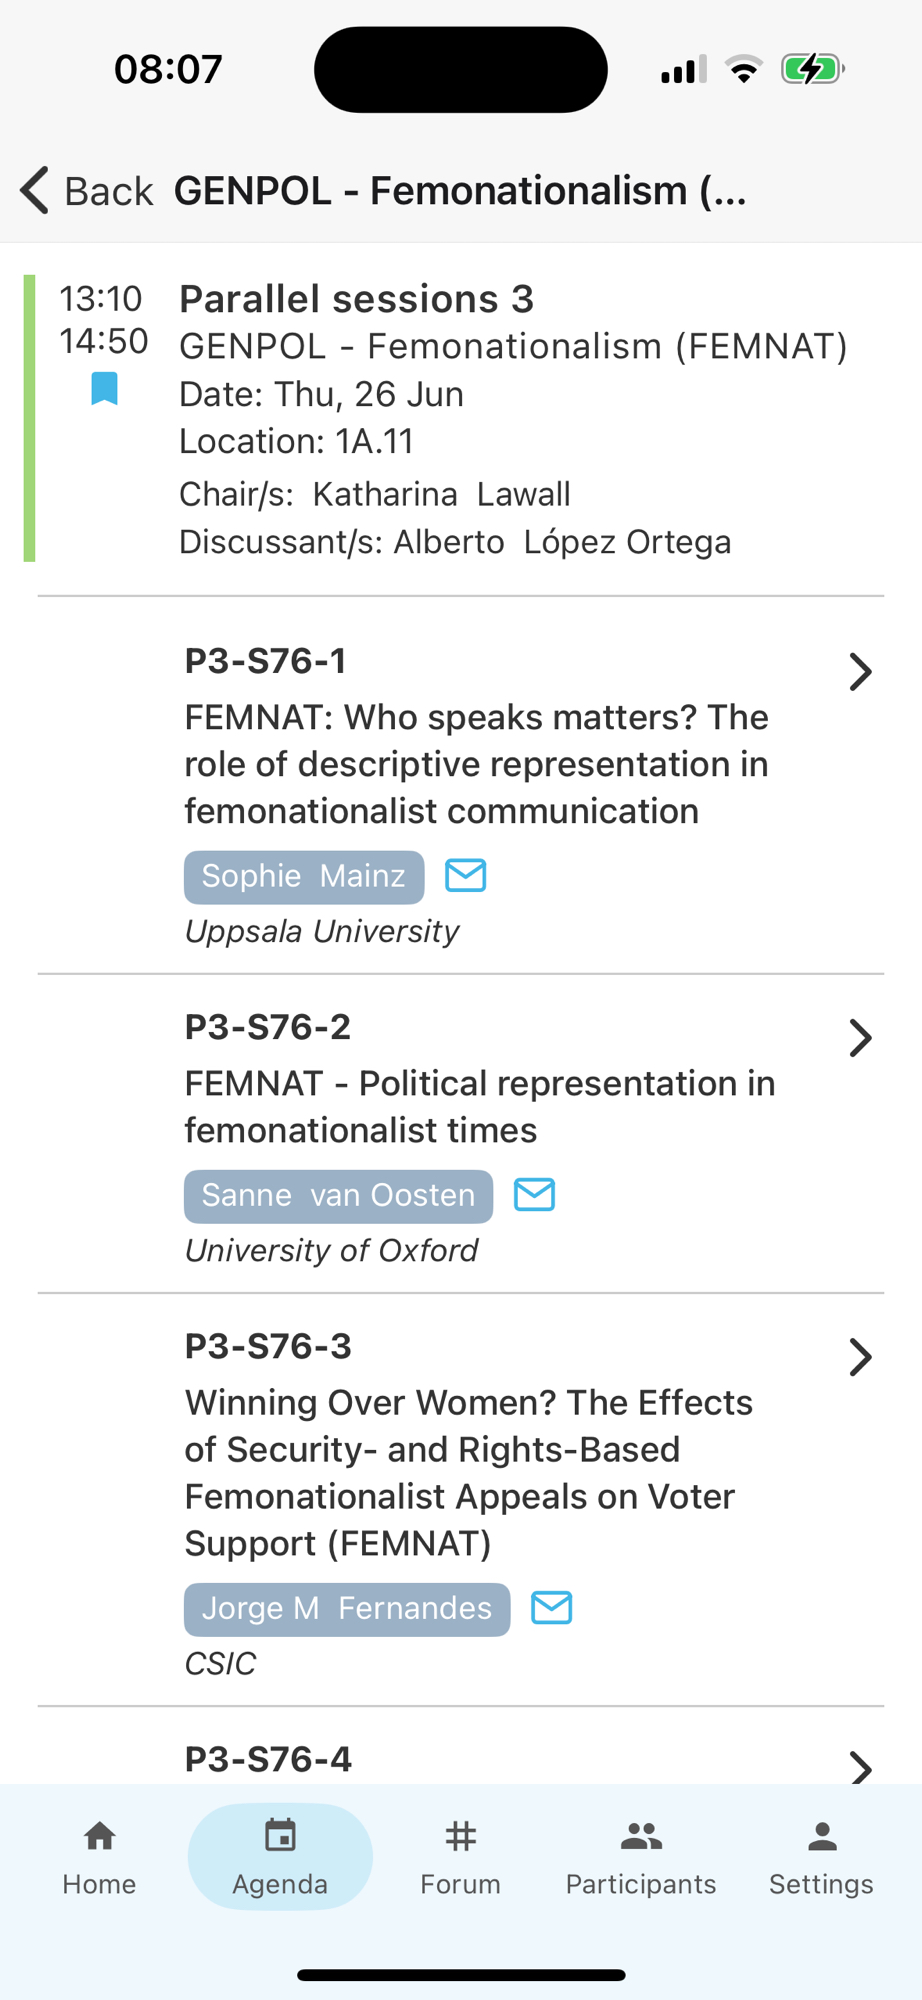Open Sophie Mainz author profile tag
This screenshot has width=922, height=2000.
303,876
